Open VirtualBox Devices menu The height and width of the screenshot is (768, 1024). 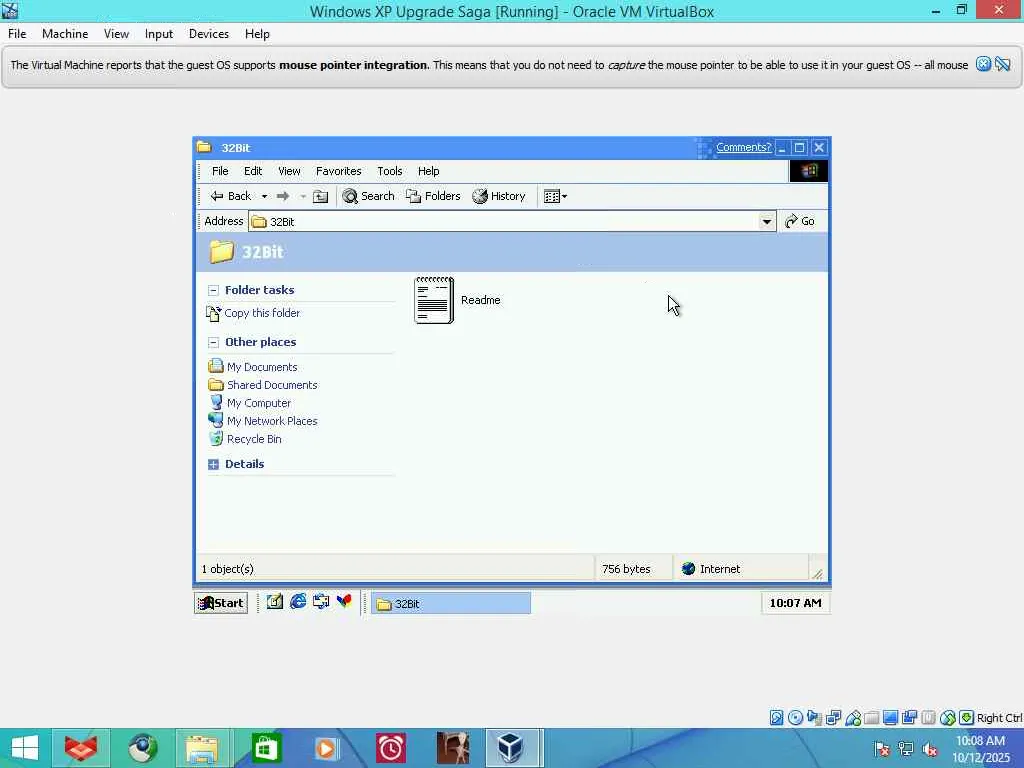point(208,34)
